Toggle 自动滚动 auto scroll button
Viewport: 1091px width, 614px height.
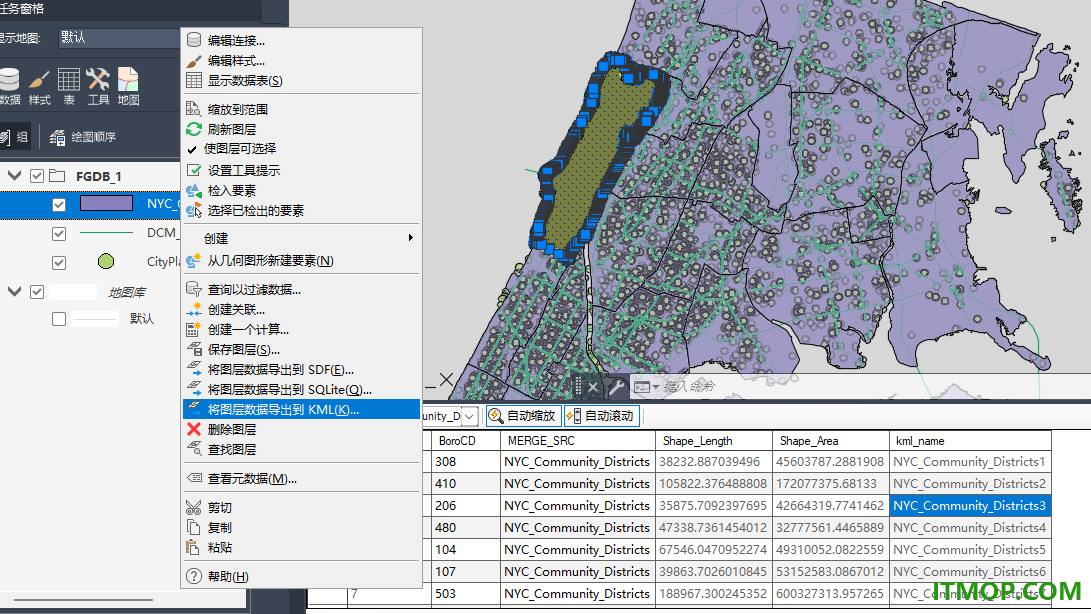[x=602, y=416]
